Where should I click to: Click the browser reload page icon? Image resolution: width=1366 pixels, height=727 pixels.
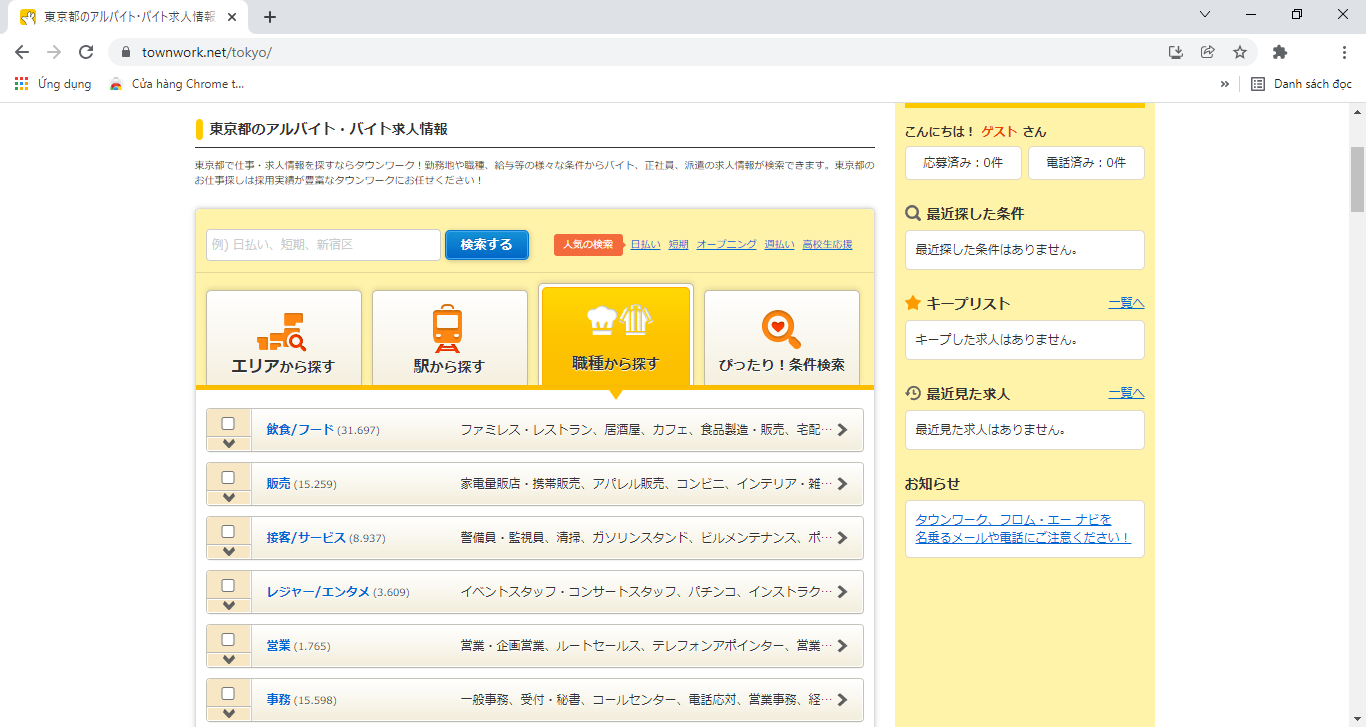pyautogui.click(x=86, y=52)
